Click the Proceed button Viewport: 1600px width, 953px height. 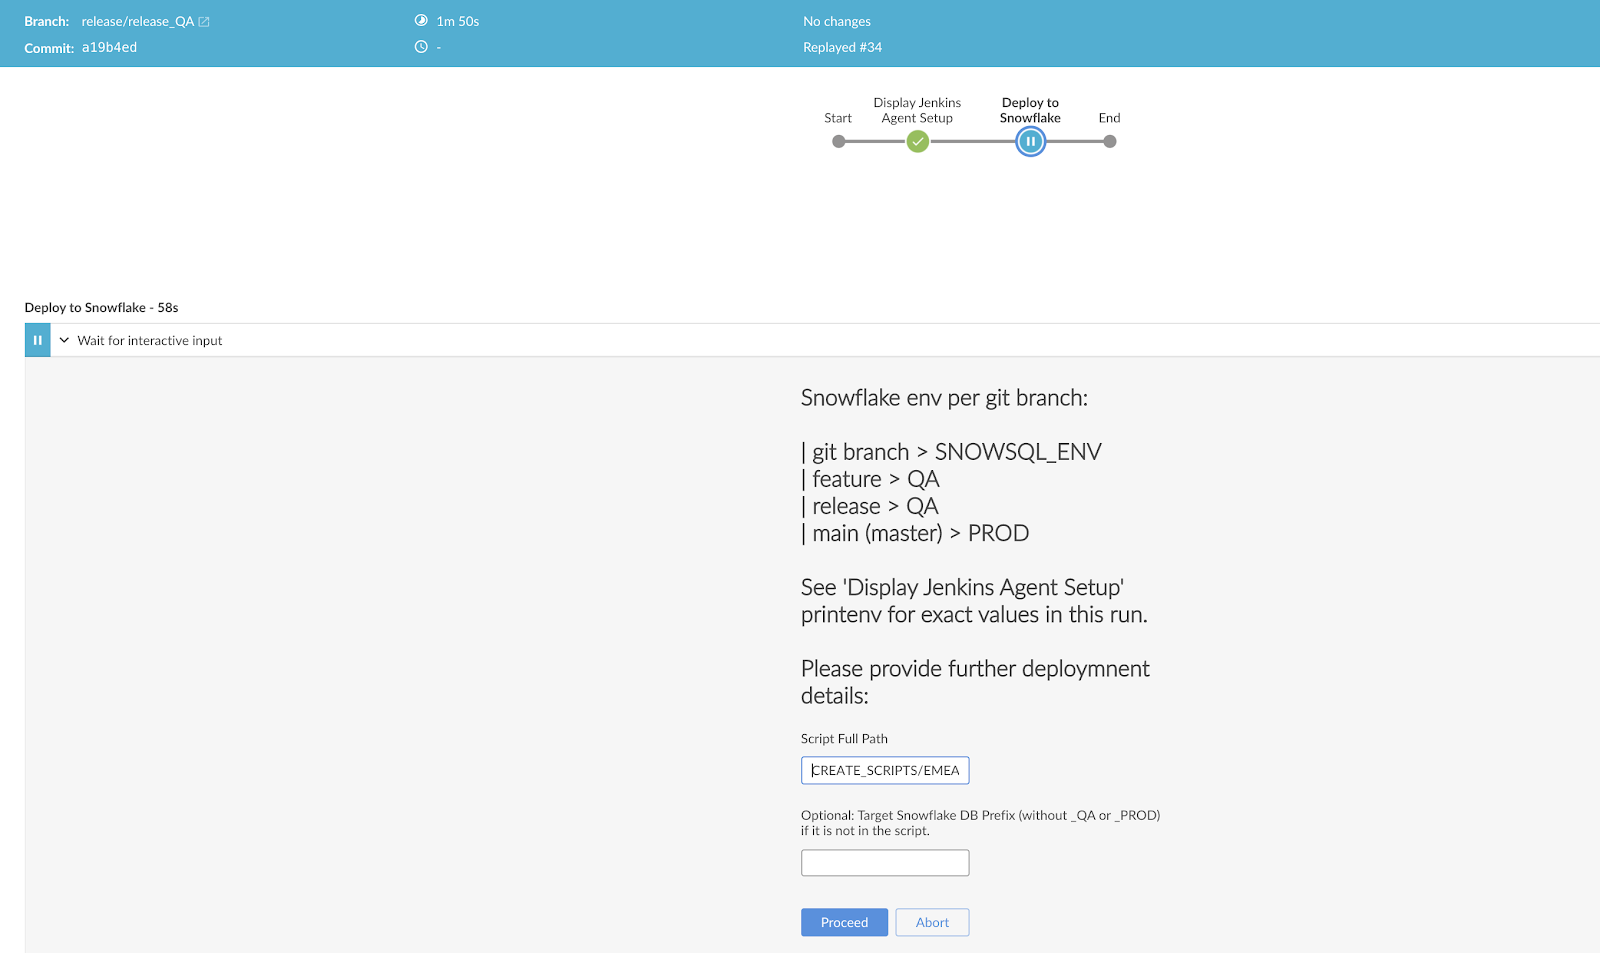844,922
